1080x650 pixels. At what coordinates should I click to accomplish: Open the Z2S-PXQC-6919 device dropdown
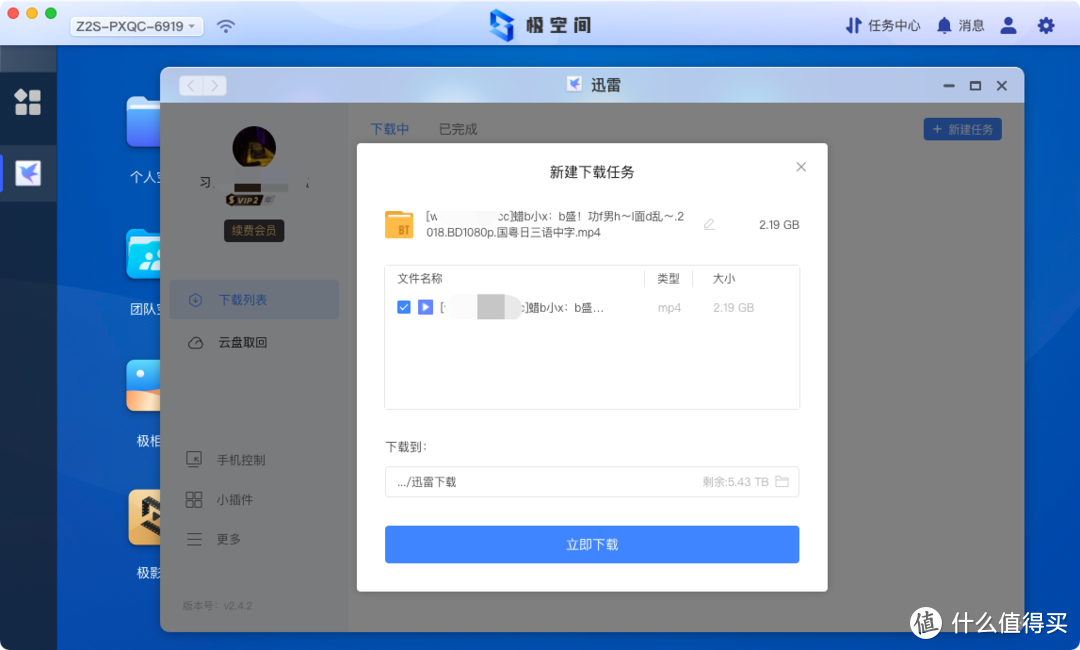click(x=136, y=25)
